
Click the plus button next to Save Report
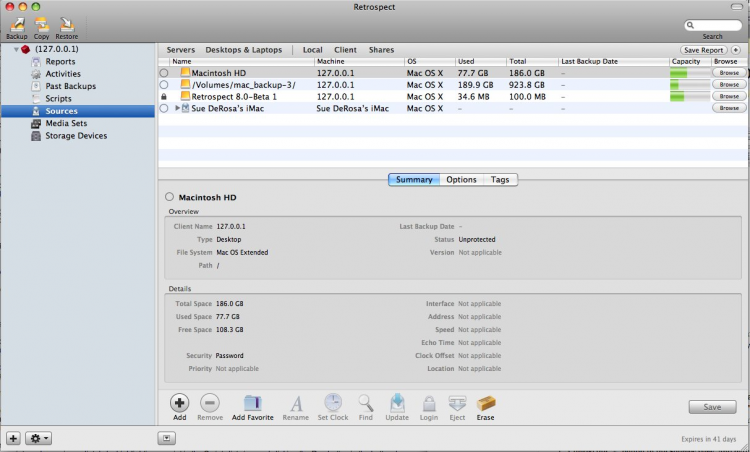click(x=736, y=50)
